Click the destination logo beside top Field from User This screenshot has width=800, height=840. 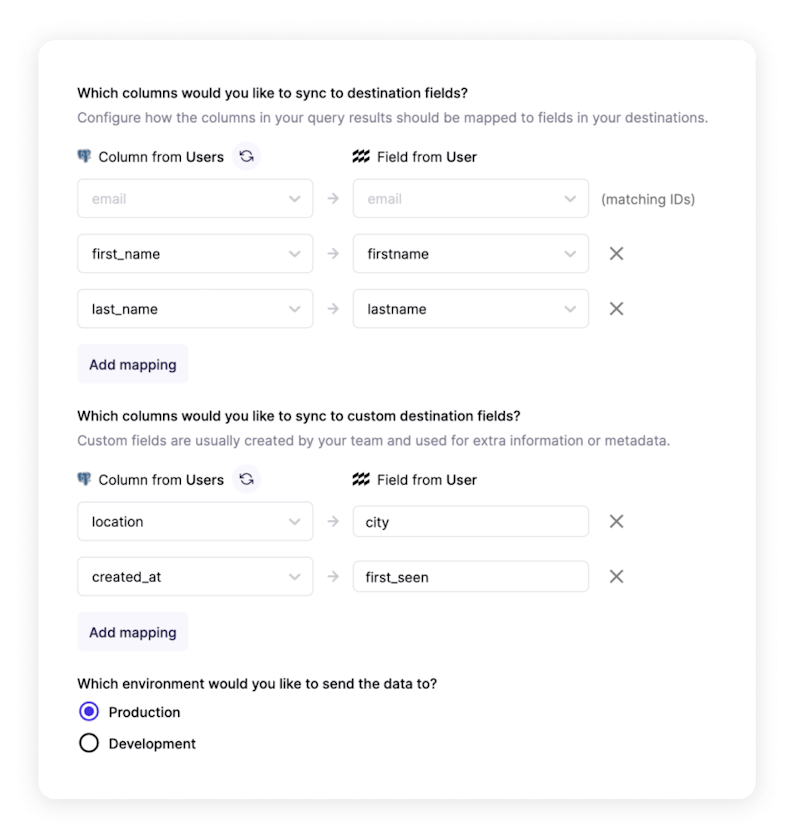pos(361,156)
